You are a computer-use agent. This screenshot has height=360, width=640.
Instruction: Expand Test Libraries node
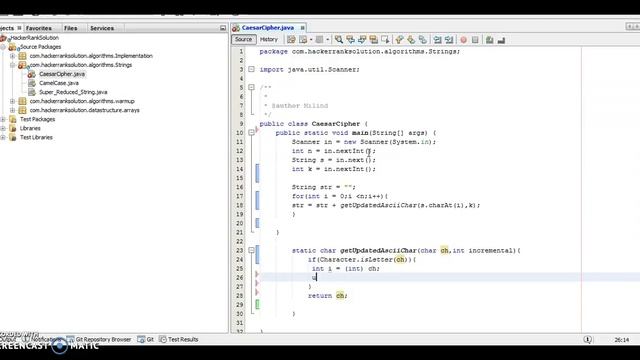pos(3,137)
